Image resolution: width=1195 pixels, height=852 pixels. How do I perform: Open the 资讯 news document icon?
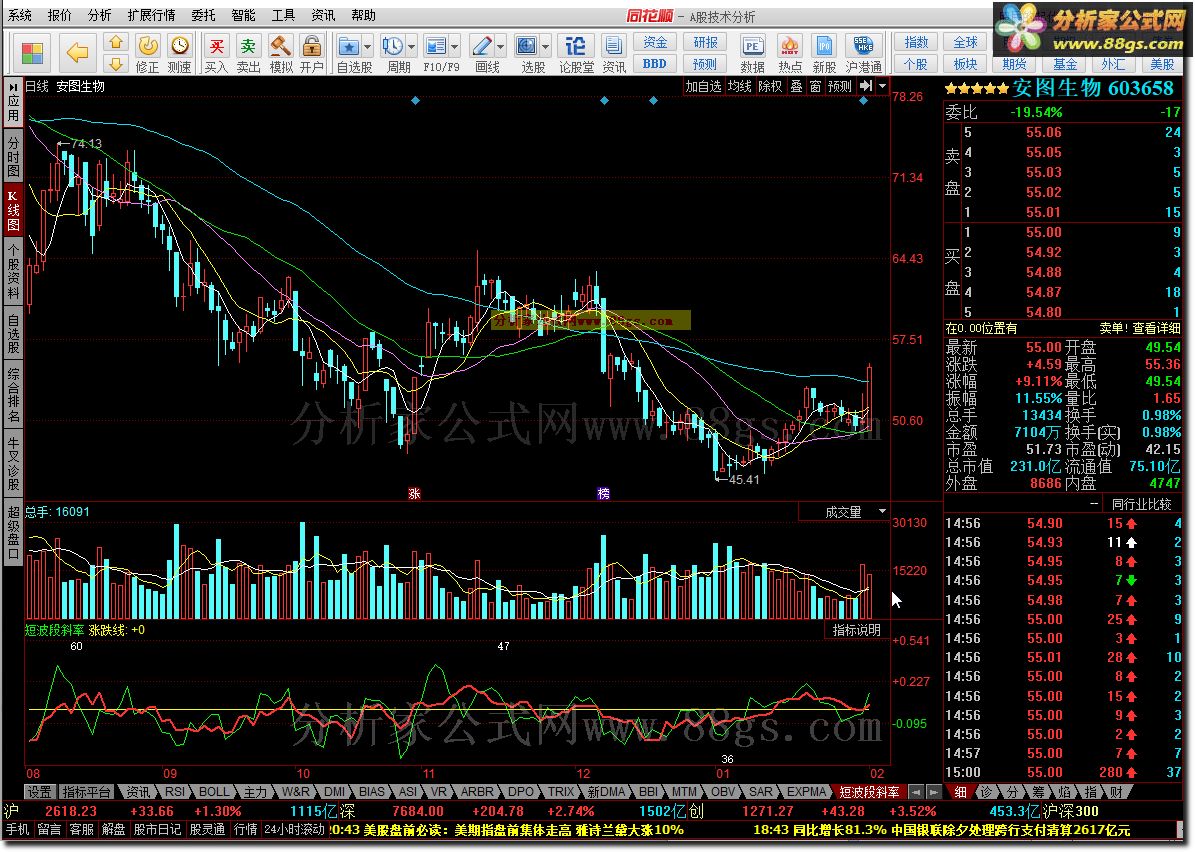pyautogui.click(x=614, y=53)
